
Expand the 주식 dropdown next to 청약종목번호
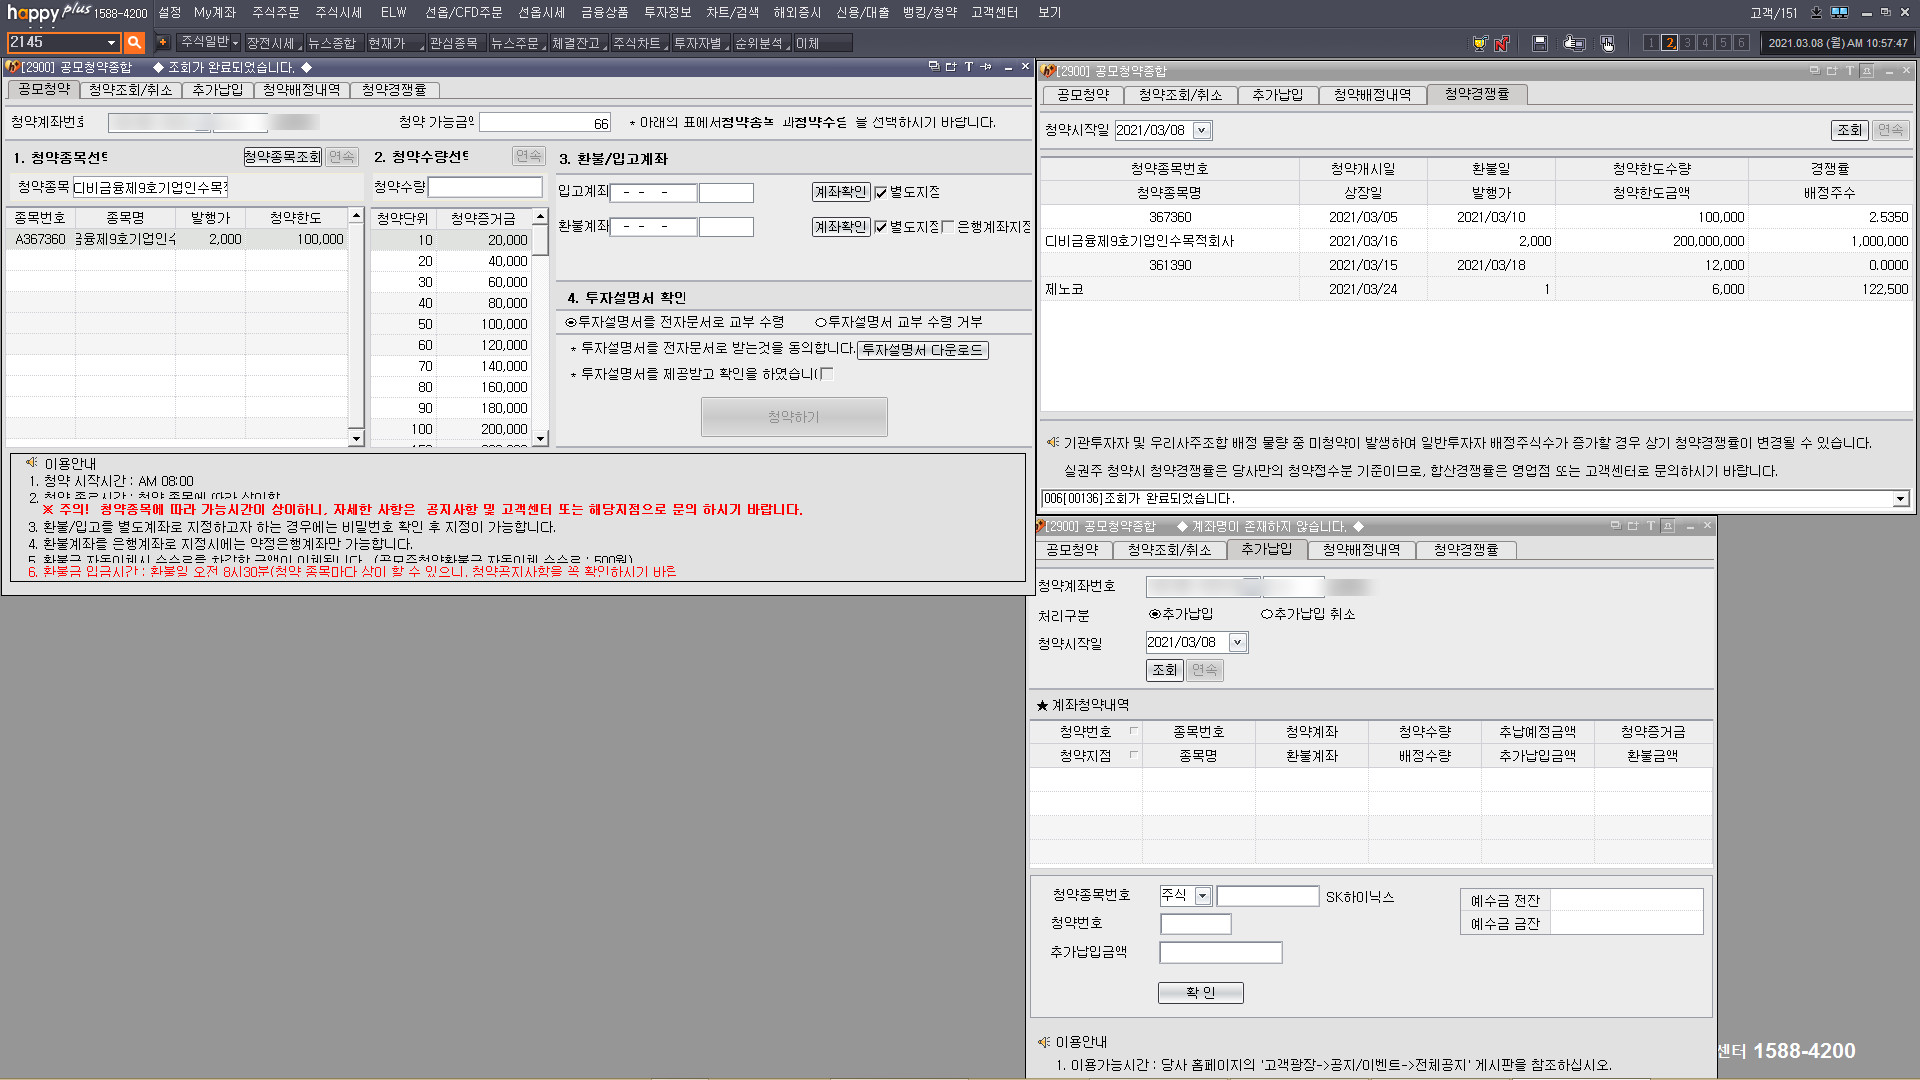(1203, 896)
